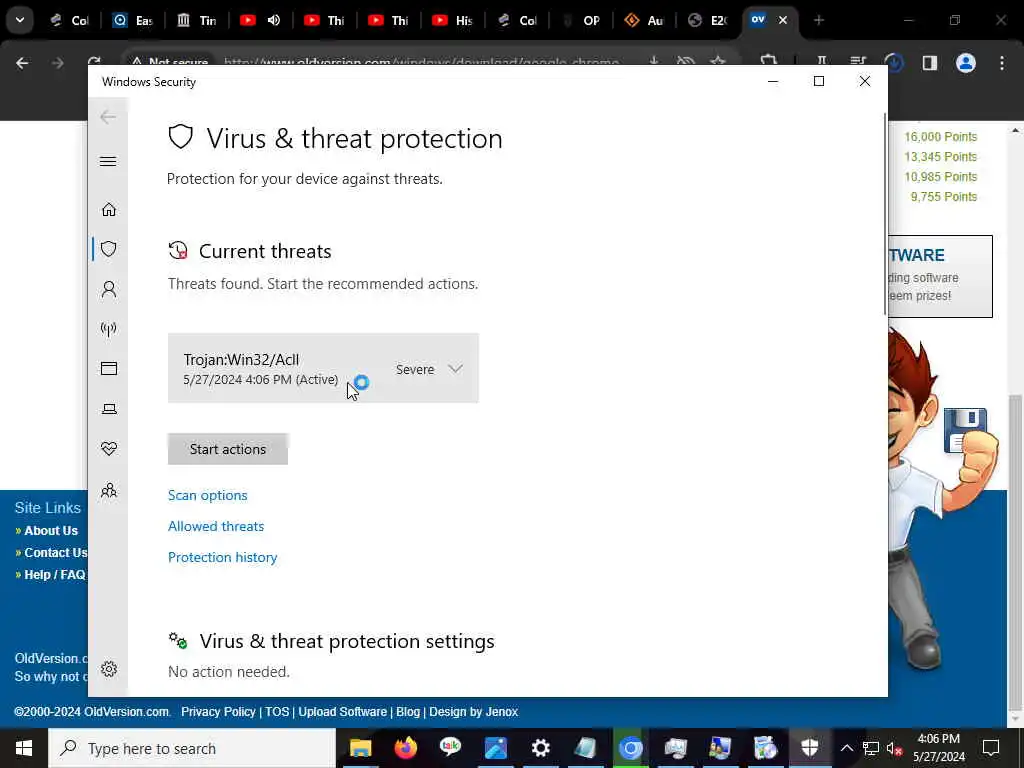Switch to the 'OP' Chrome tab
This screenshot has width=1024, height=768.
(x=581, y=20)
